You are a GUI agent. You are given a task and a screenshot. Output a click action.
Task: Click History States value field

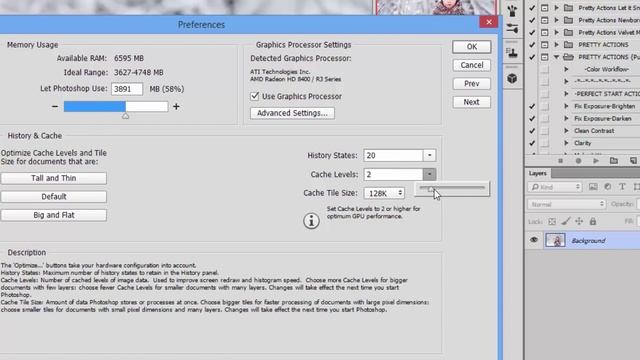point(393,155)
